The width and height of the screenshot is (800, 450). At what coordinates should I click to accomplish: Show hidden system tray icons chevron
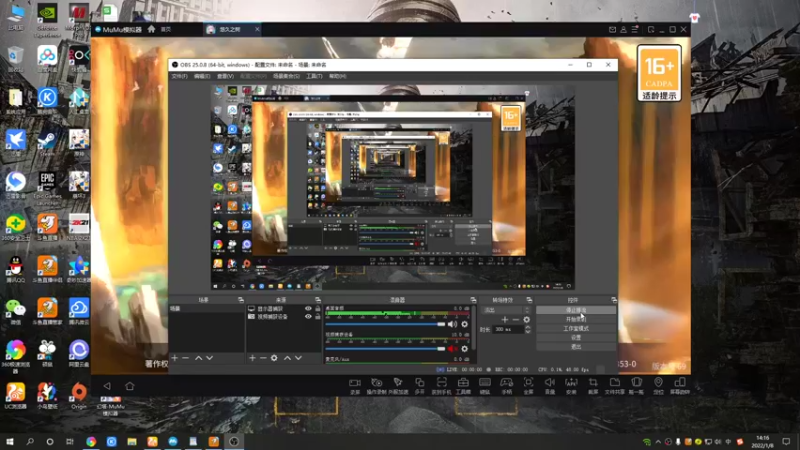tap(658, 442)
